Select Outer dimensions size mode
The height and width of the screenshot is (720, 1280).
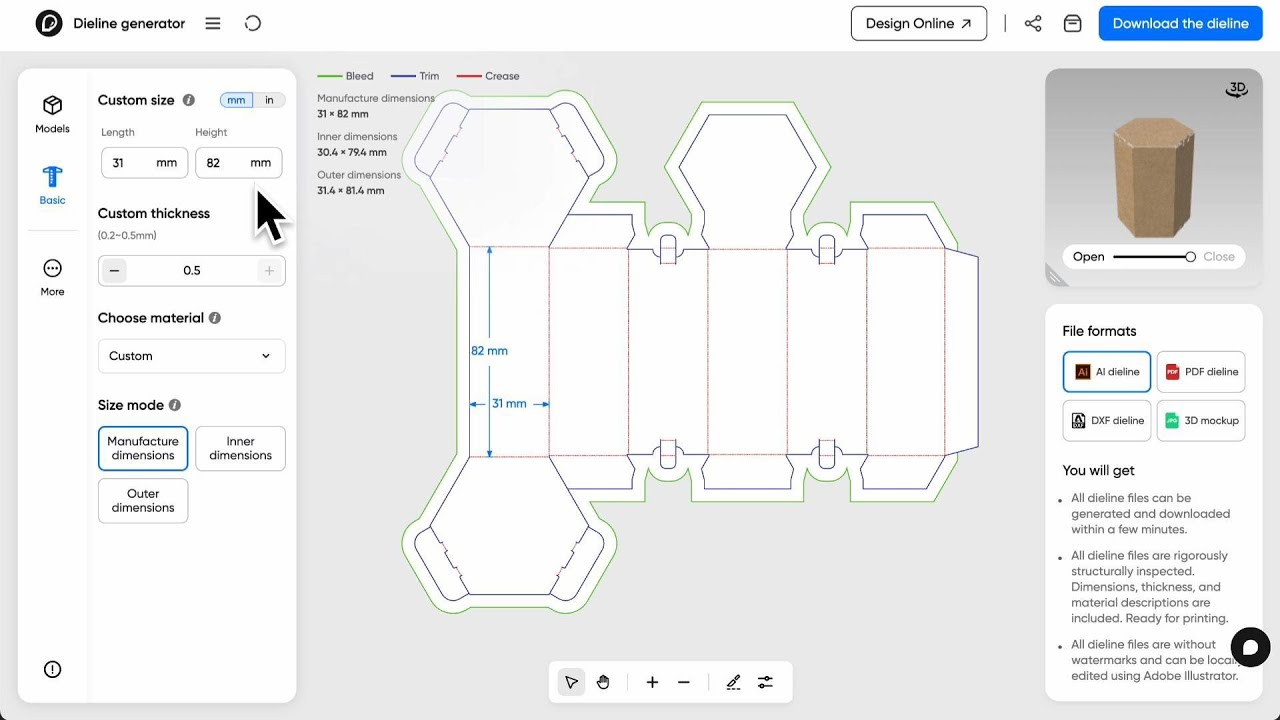point(143,500)
